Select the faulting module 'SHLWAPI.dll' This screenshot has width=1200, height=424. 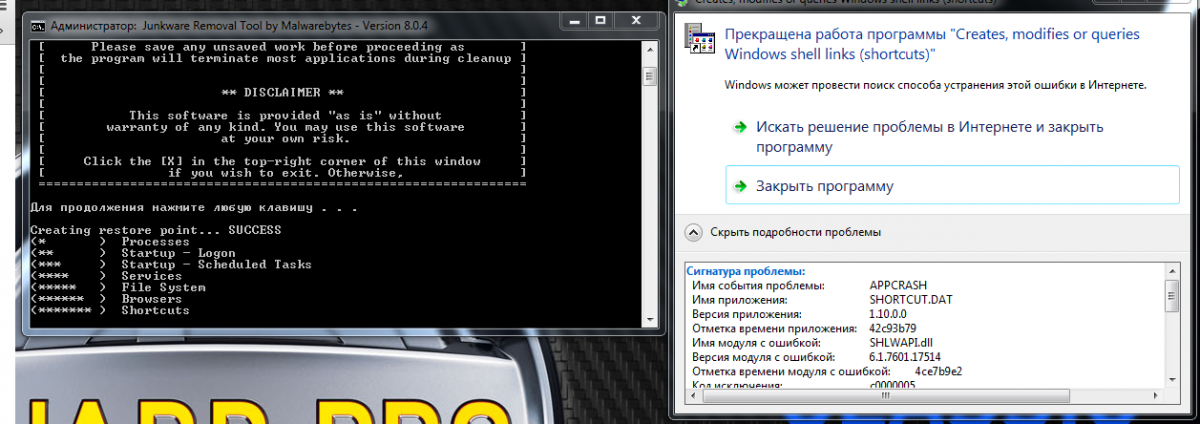click(x=900, y=341)
